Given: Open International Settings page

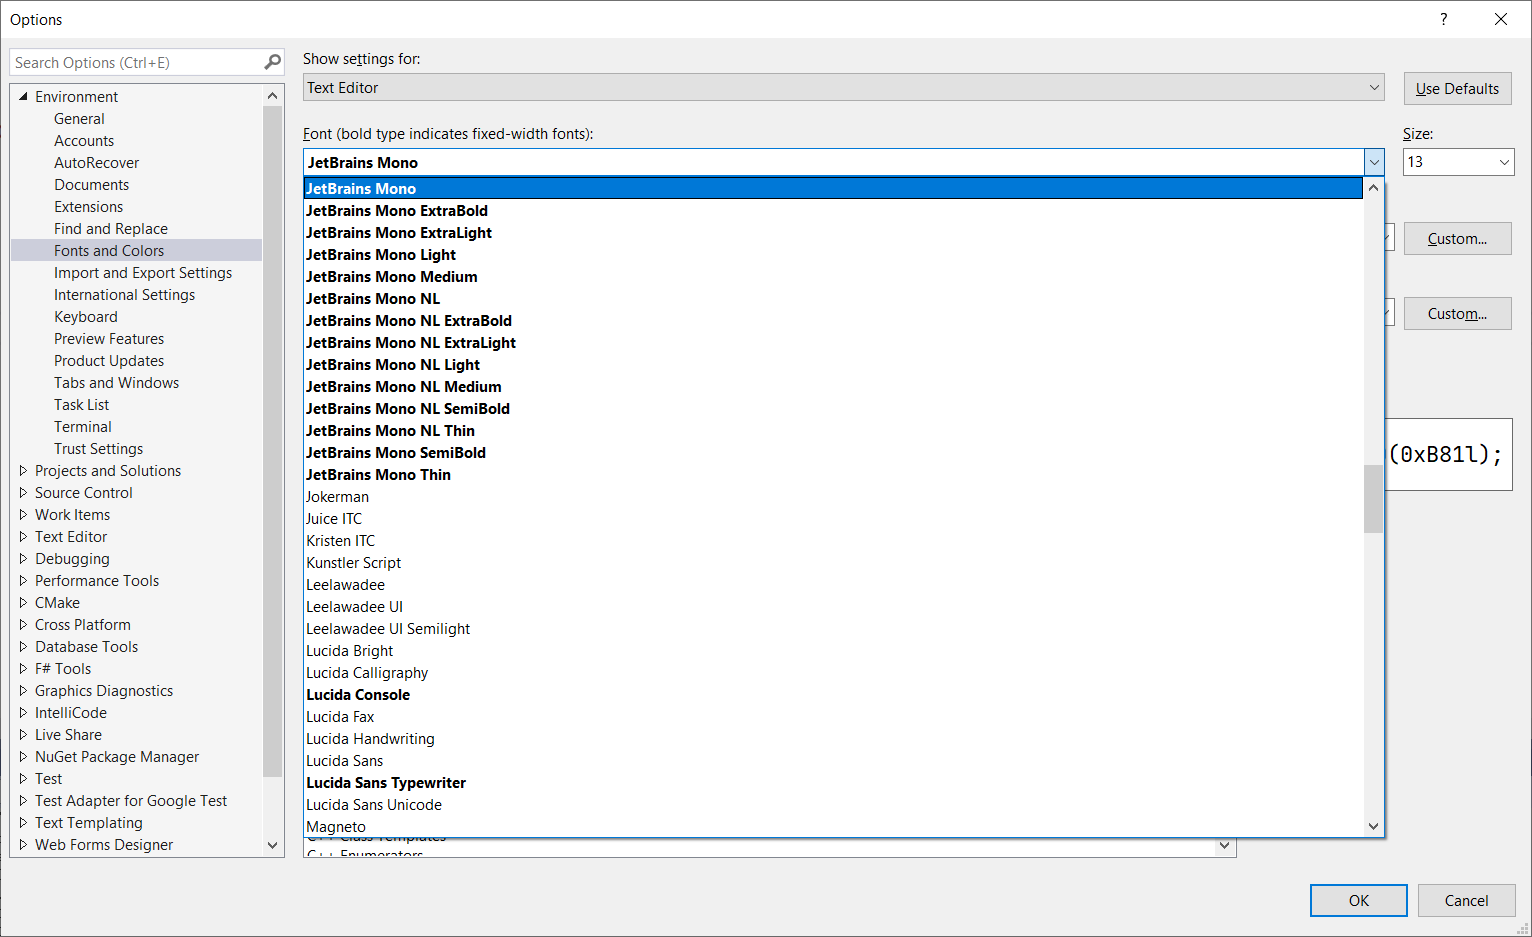Looking at the screenshot, I should [x=124, y=294].
